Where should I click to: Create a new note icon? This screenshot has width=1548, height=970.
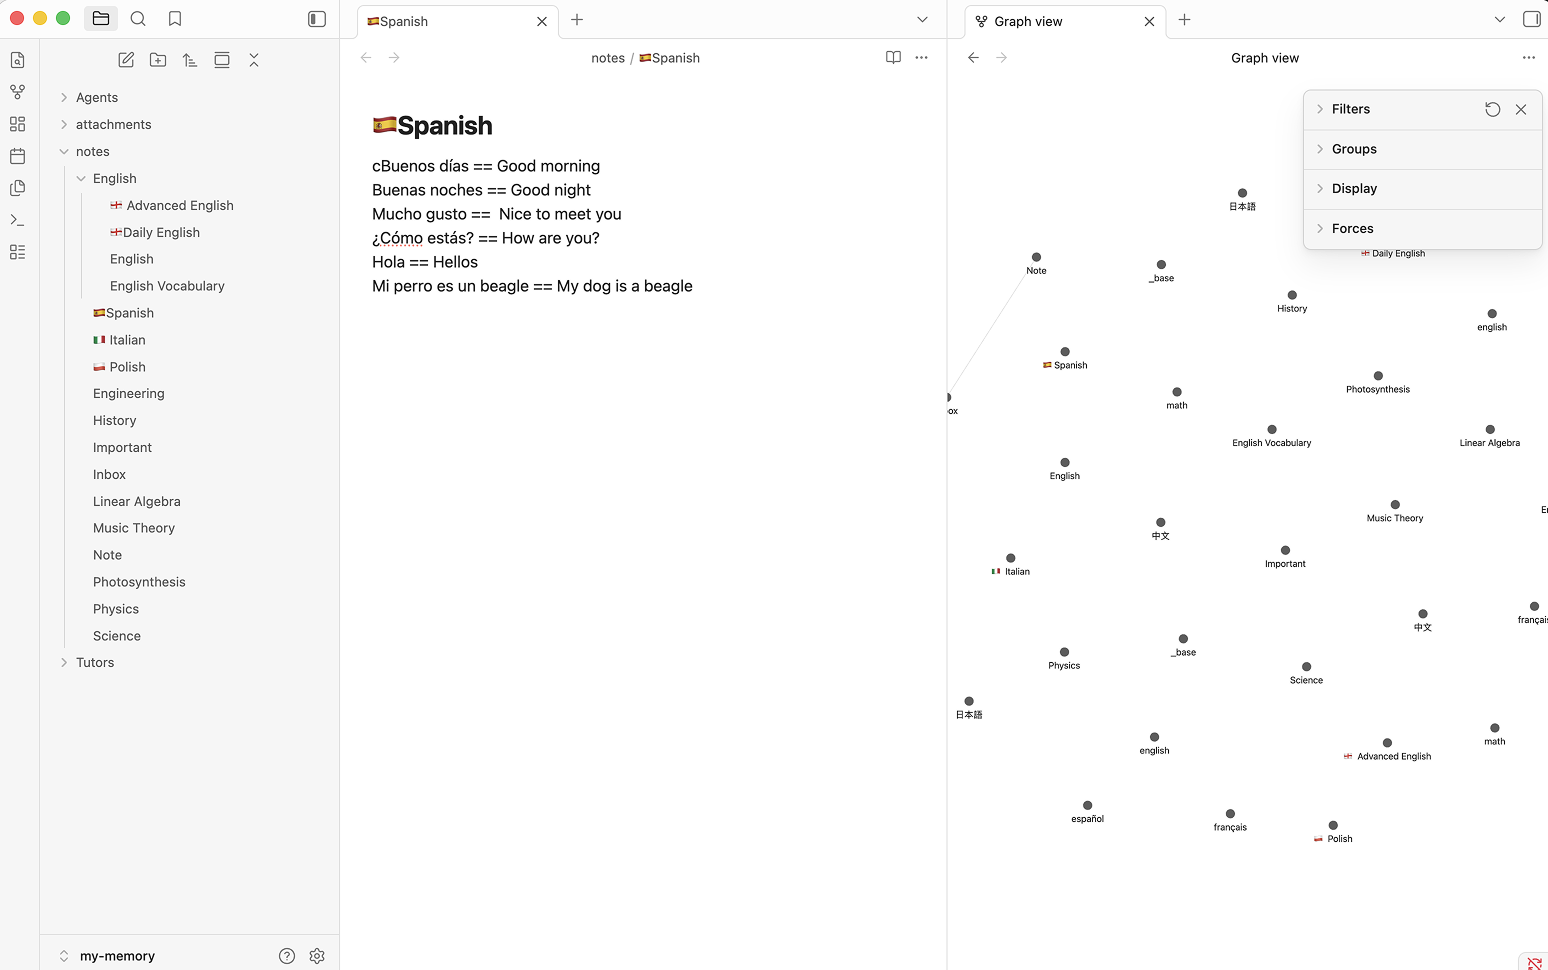tap(126, 60)
